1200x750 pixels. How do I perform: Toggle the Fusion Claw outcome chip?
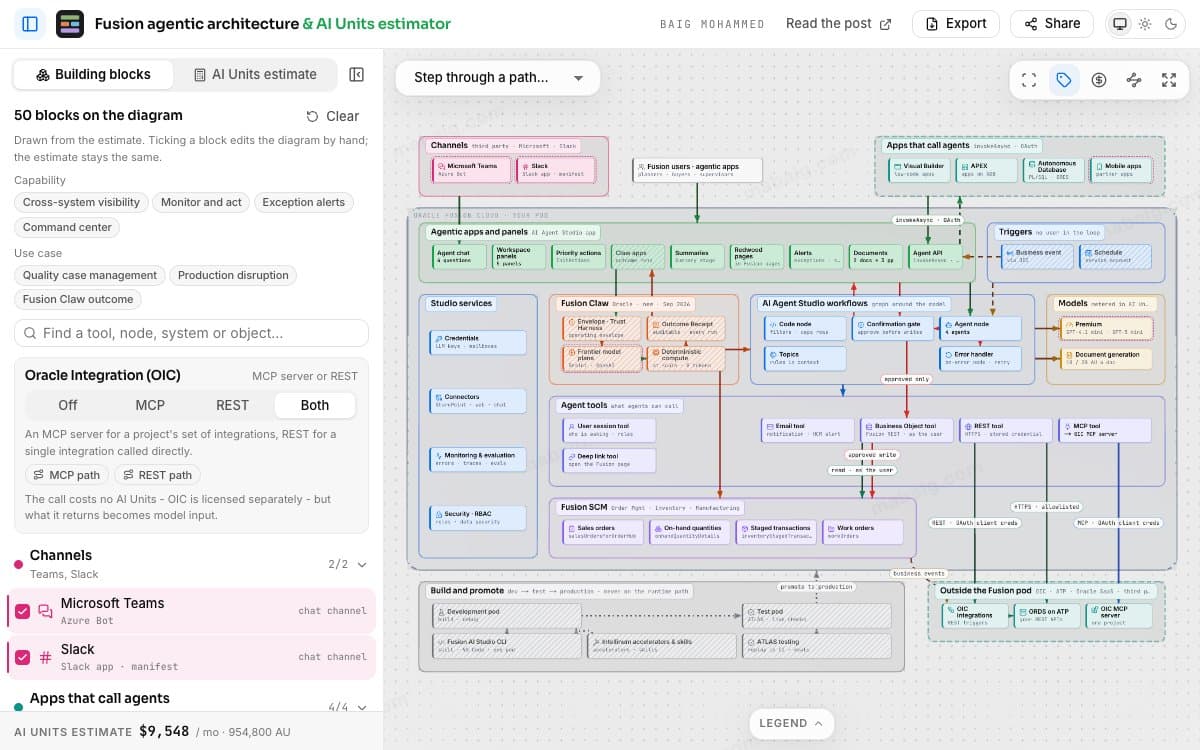tap(78, 299)
